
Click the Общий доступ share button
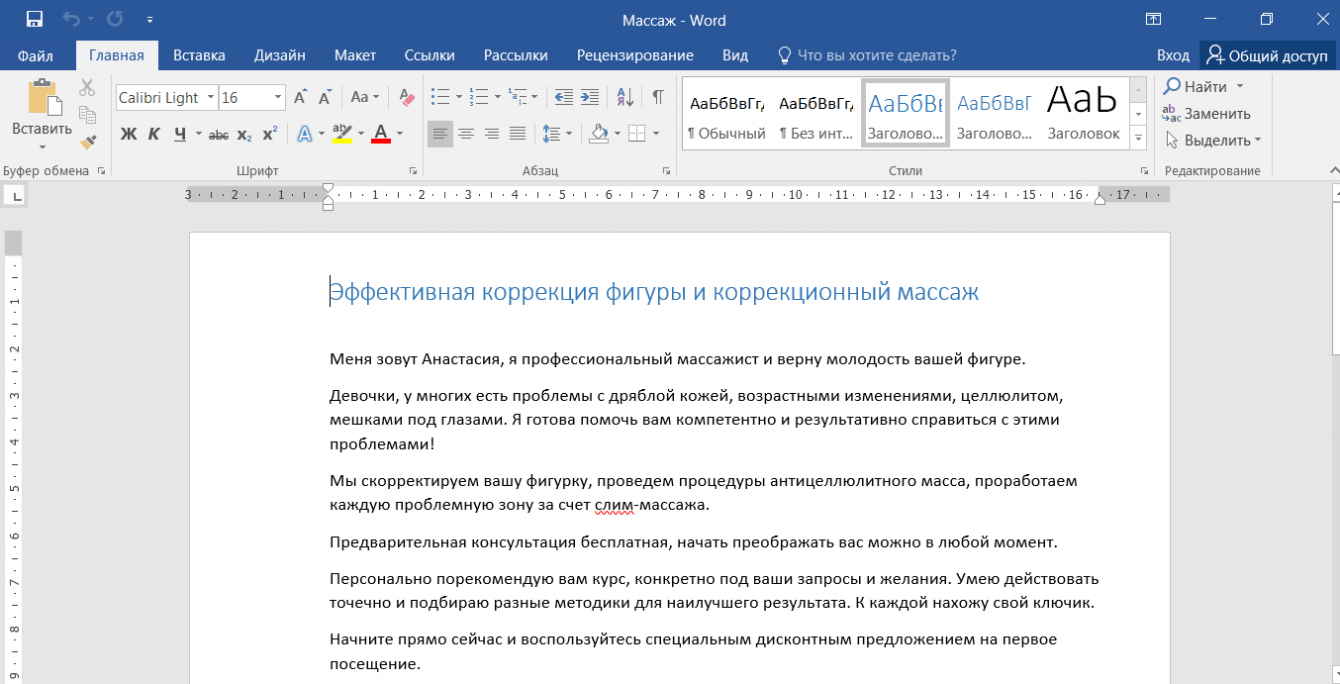pyautogui.click(x=1267, y=55)
